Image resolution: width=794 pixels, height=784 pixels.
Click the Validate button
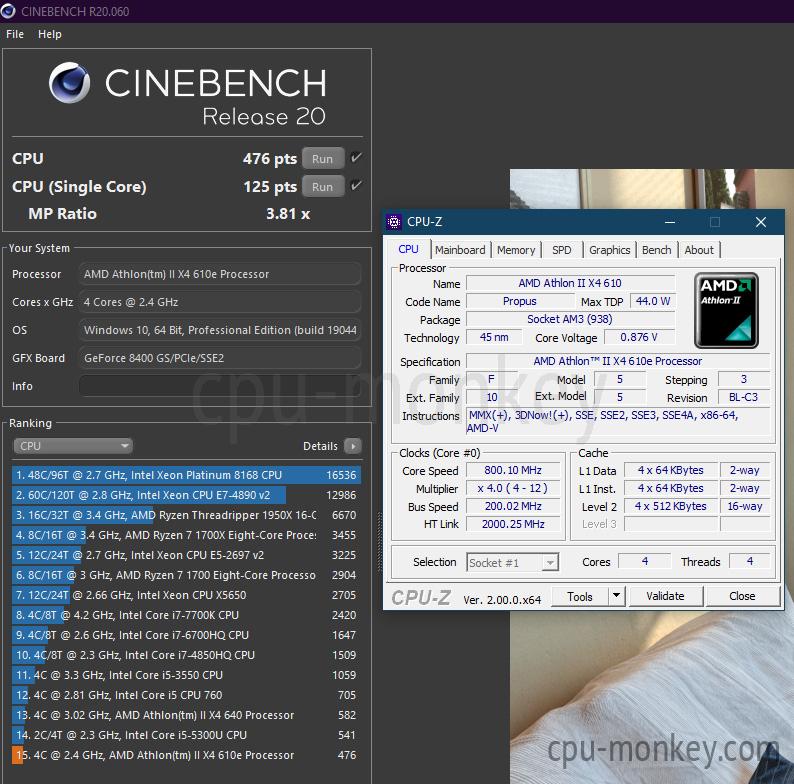point(665,596)
